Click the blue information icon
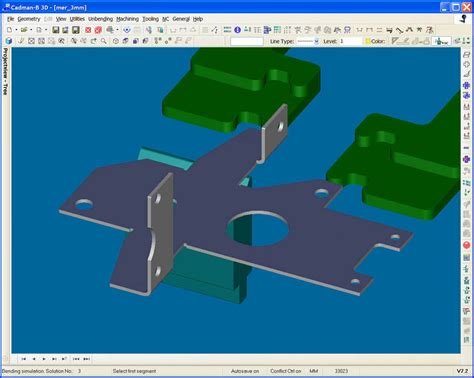474x378 pixels. coord(237,30)
